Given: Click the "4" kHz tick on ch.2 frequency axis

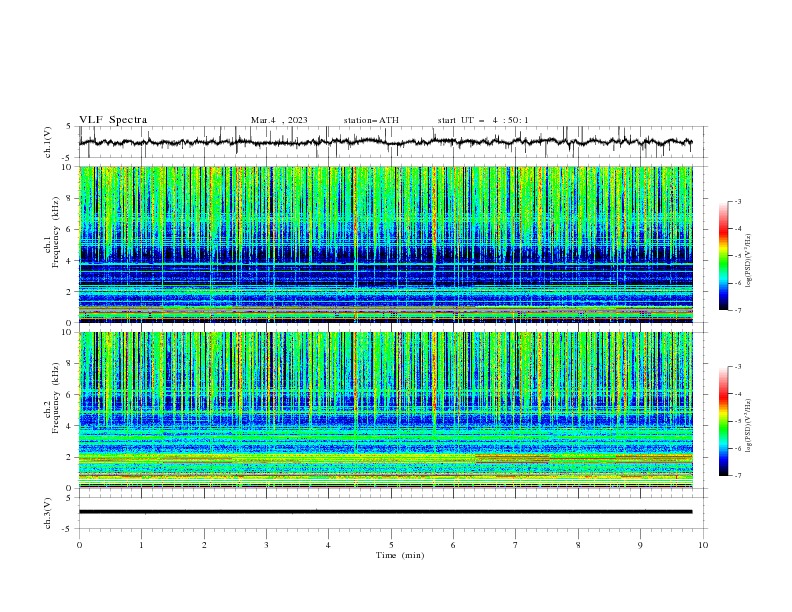Looking at the screenshot, I should [70, 426].
